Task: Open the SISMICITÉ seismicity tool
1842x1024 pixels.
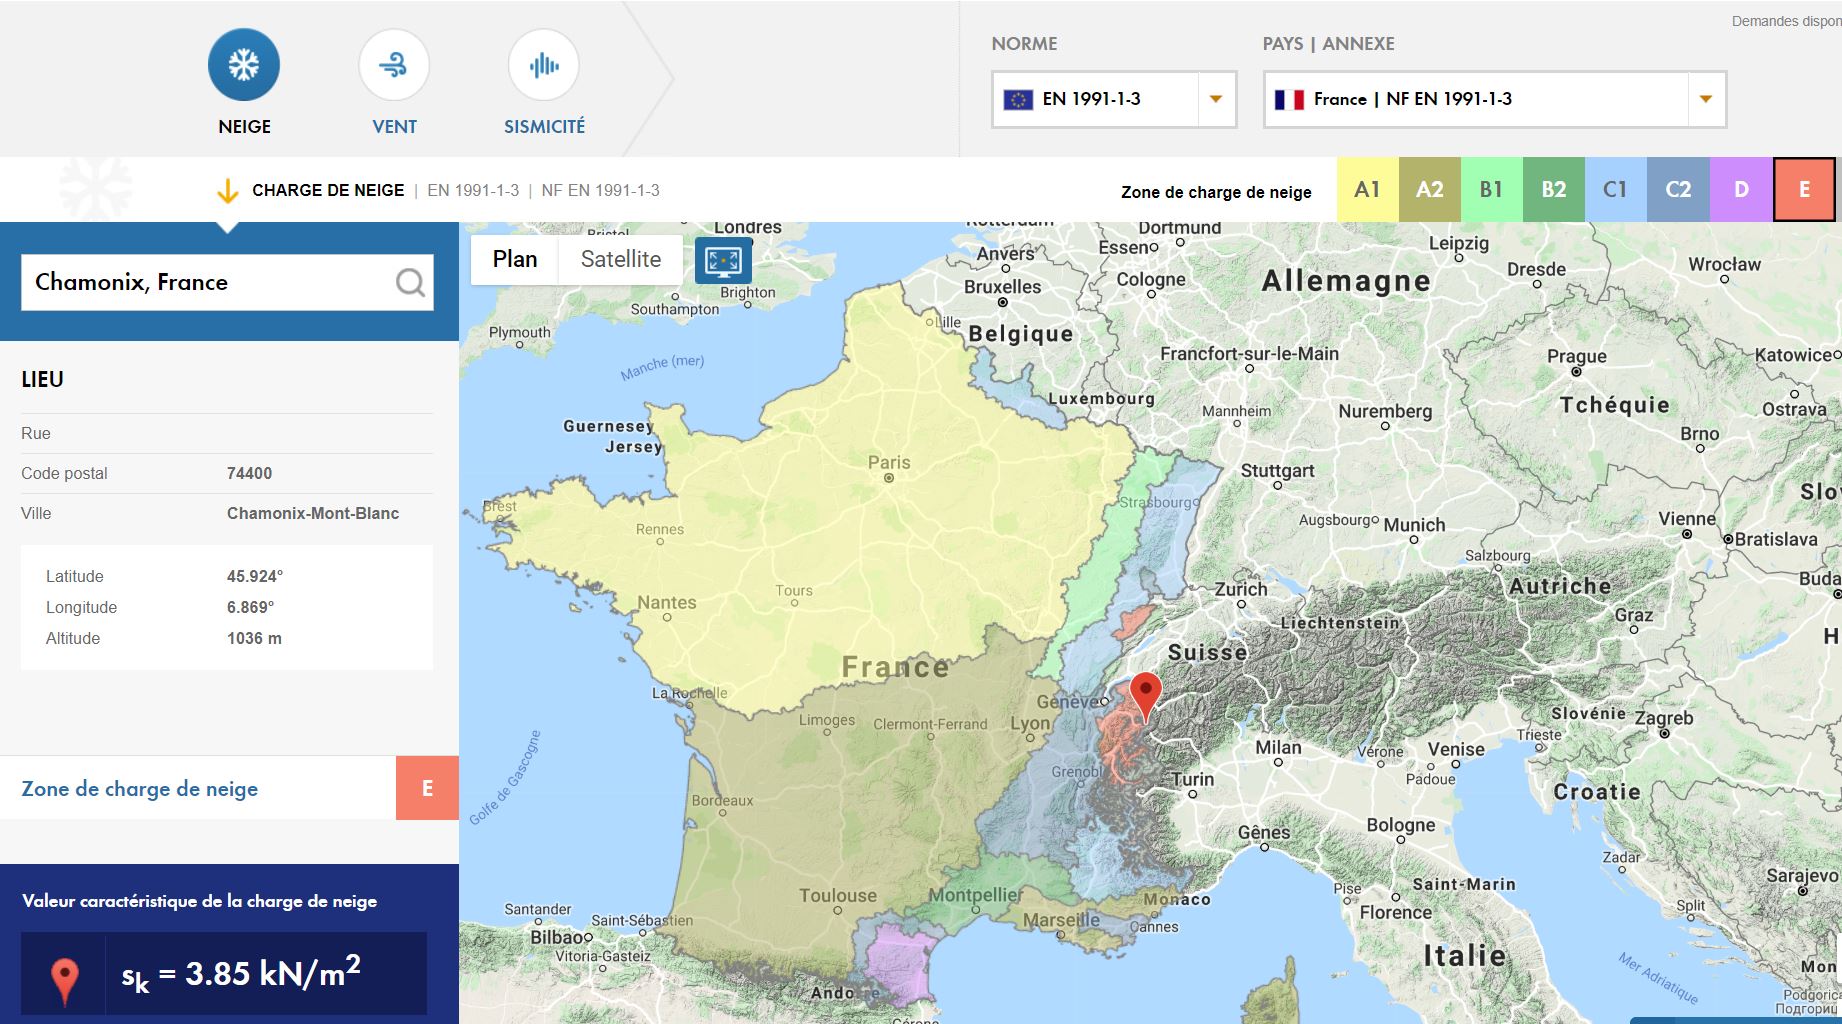Action: click(x=543, y=63)
